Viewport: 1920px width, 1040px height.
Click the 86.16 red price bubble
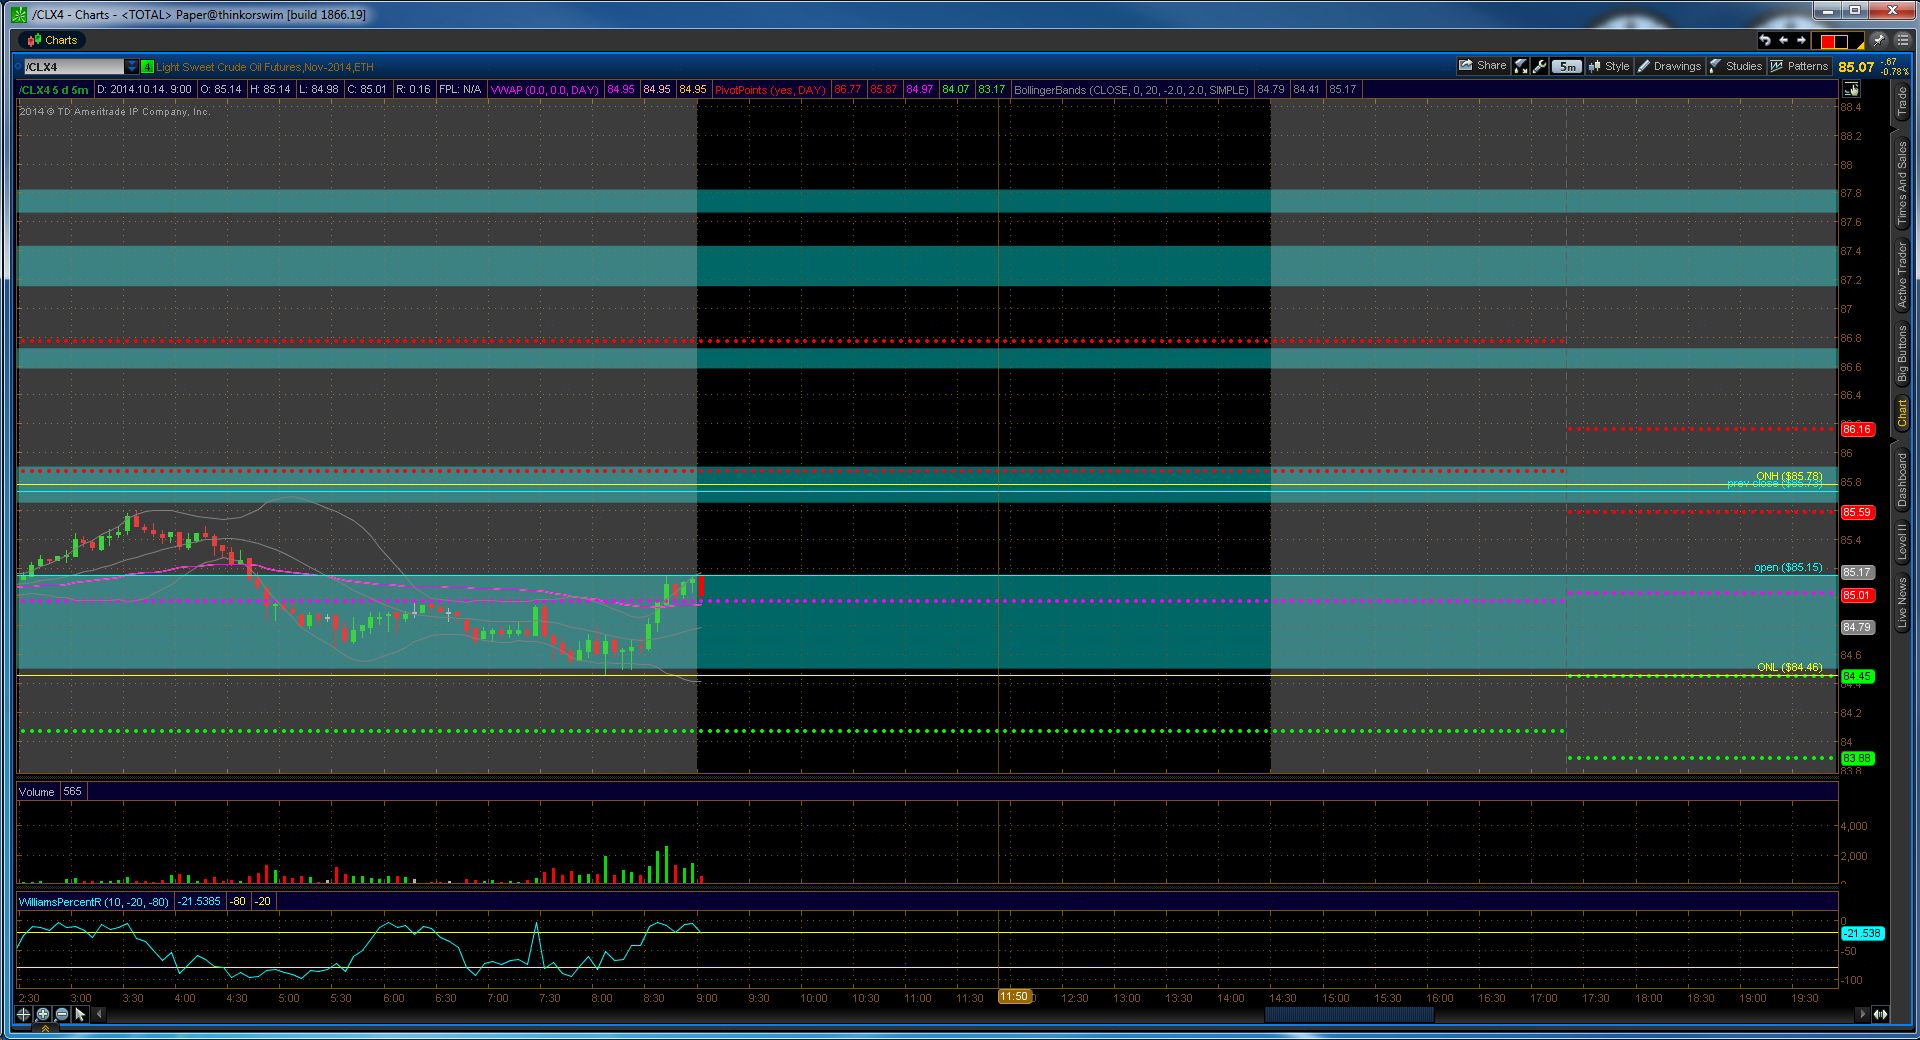1857,429
